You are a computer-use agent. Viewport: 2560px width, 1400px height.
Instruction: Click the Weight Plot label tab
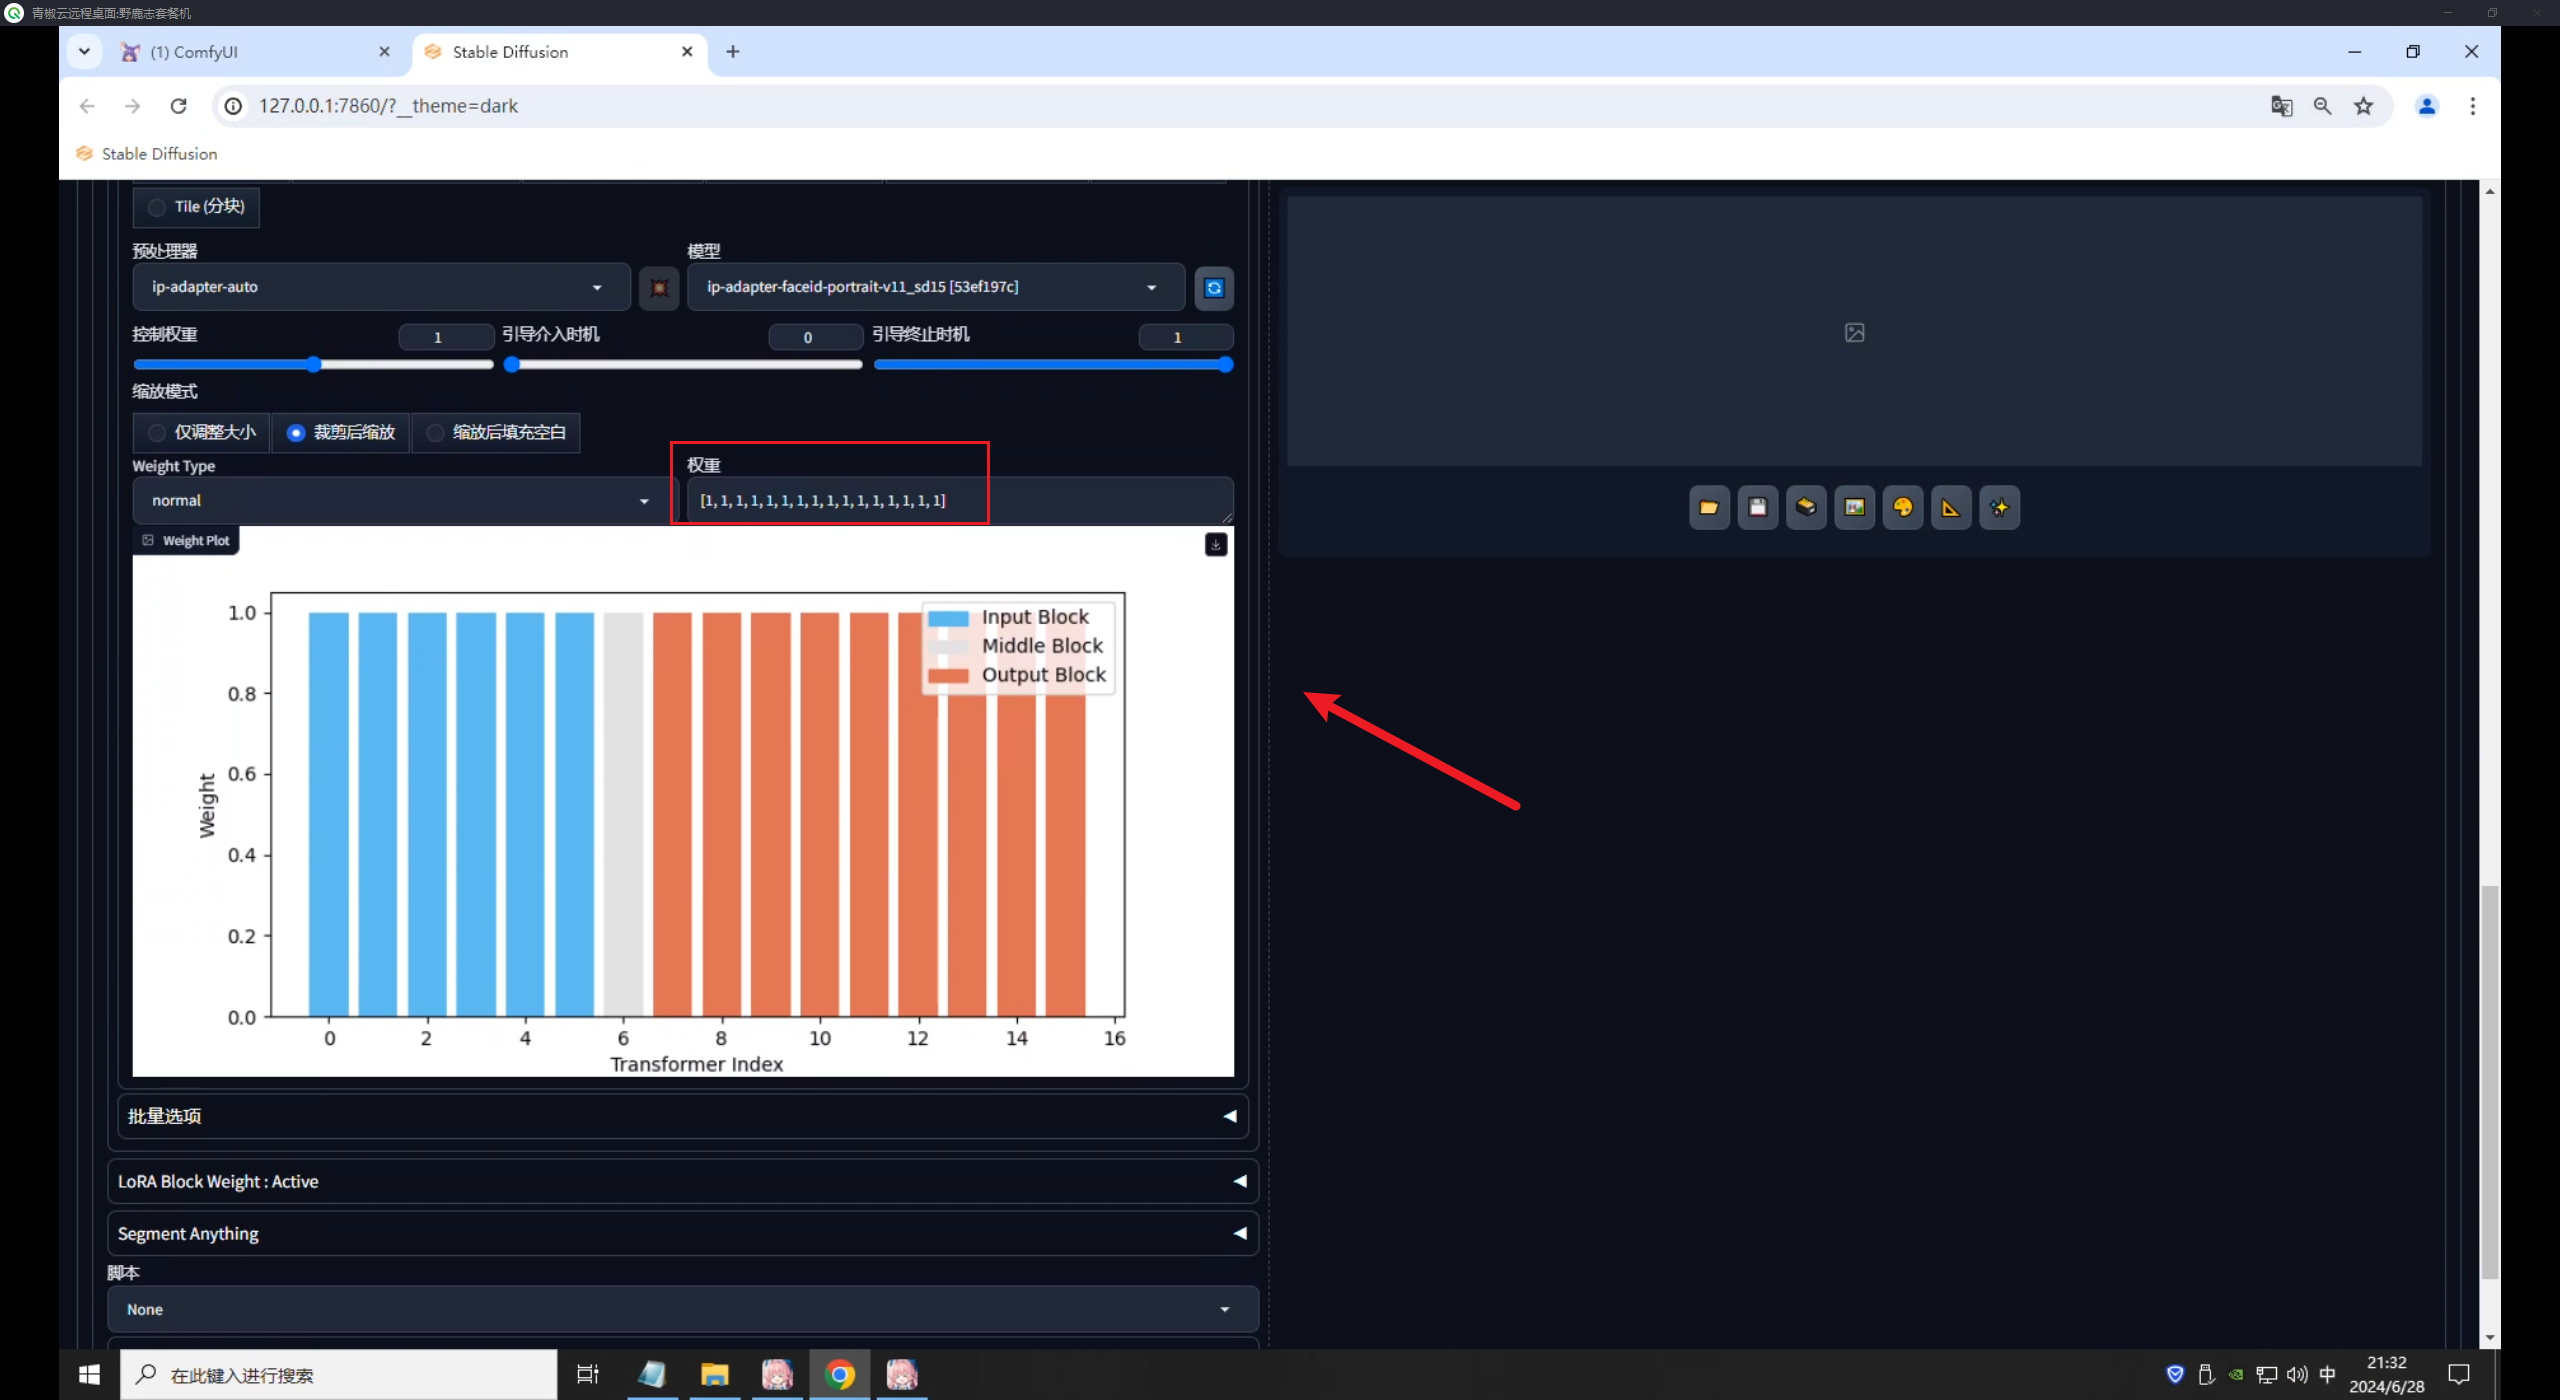pyautogui.click(x=187, y=541)
